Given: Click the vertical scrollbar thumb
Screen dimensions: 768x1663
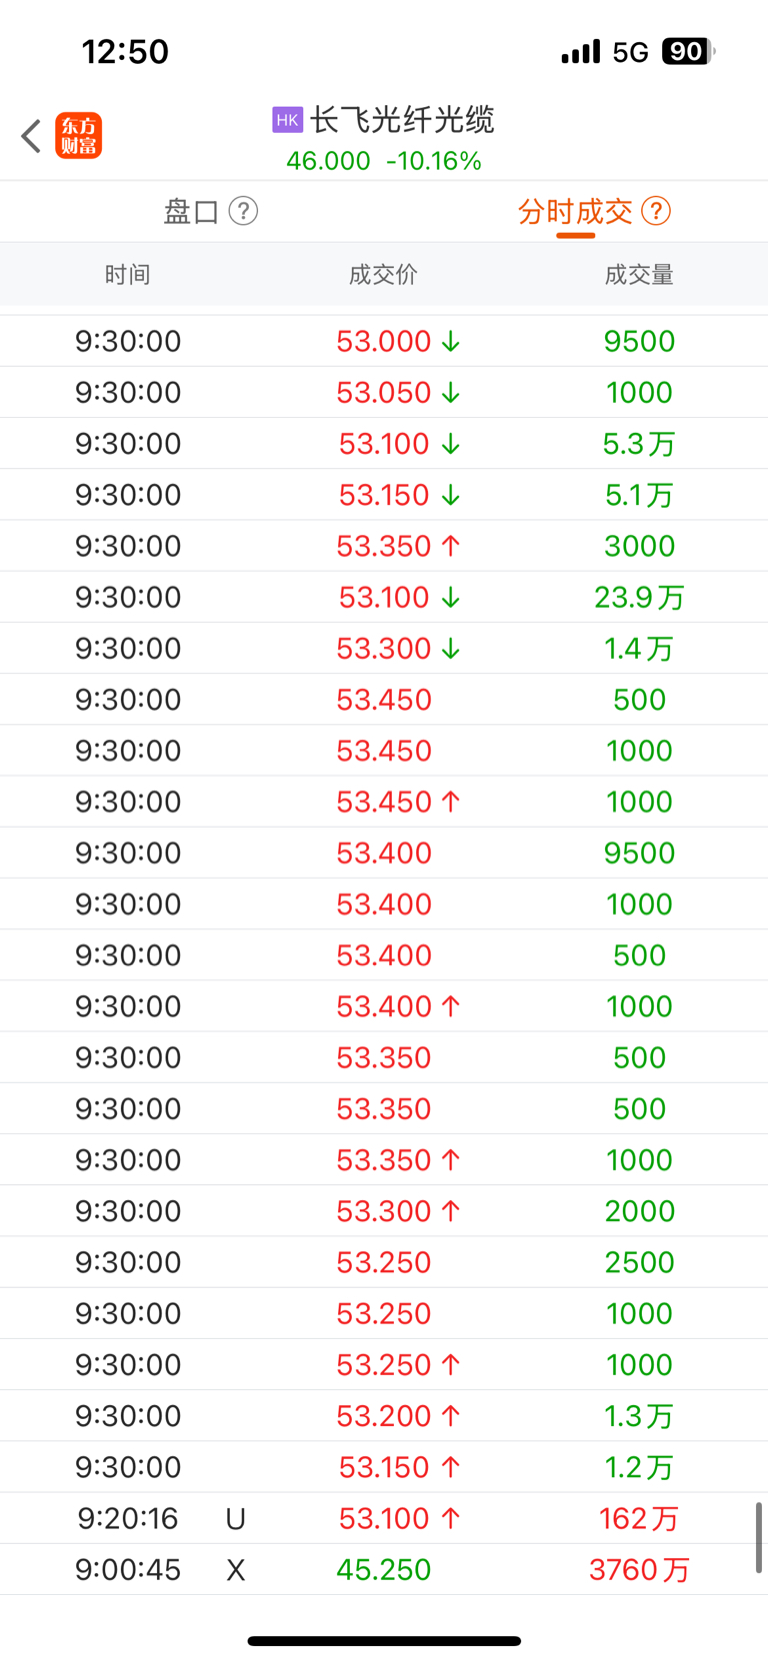Looking at the screenshot, I should (x=759, y=1537).
